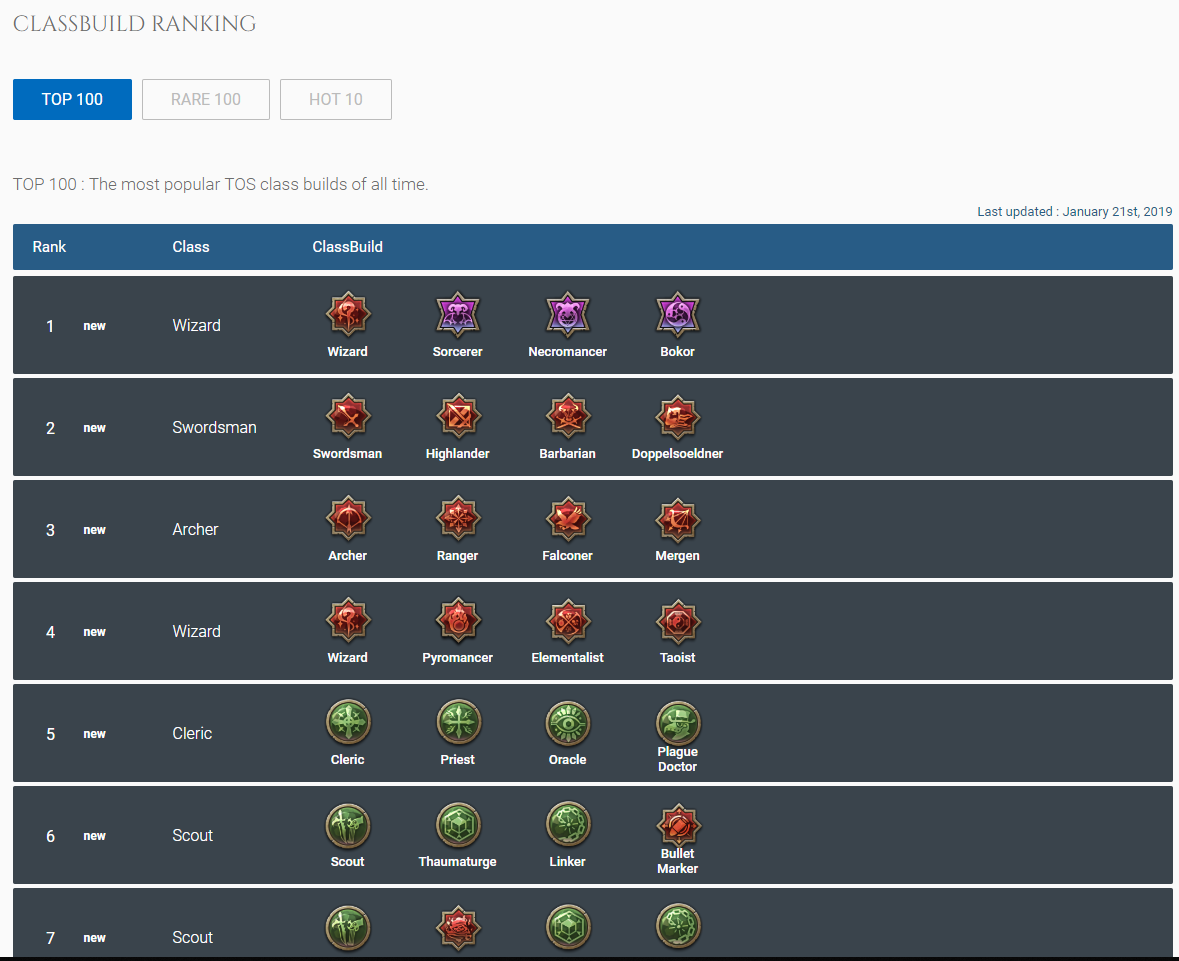Click the Oracle class icon
This screenshot has width=1179, height=961.
tap(568, 724)
